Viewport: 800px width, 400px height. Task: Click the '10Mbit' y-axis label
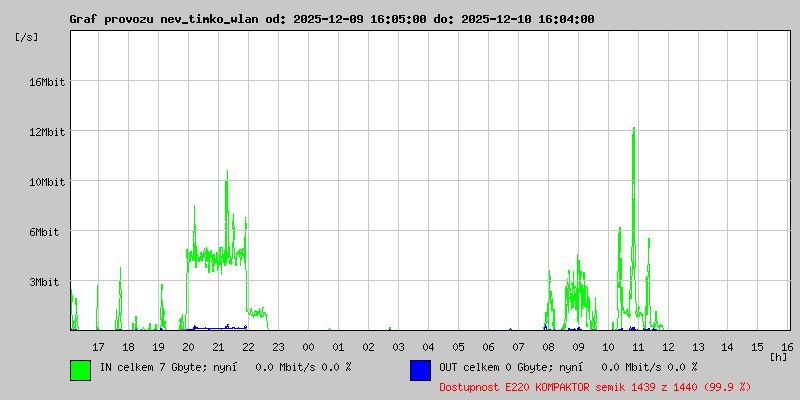tap(48, 182)
